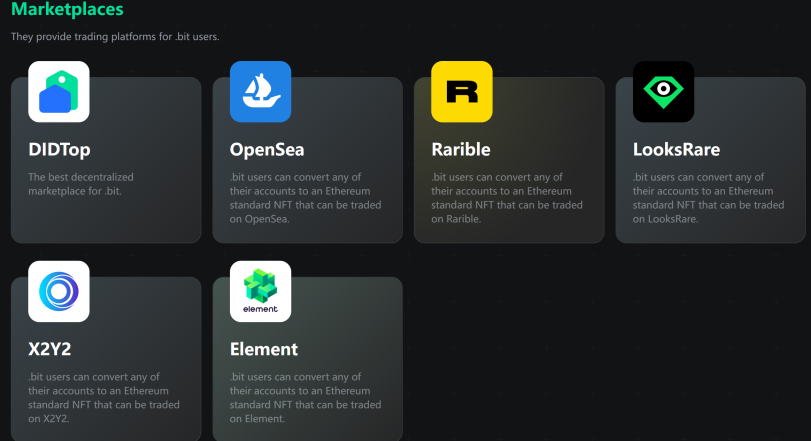Click the yellow Rarible logo icon
The image size is (811, 441).
462,92
